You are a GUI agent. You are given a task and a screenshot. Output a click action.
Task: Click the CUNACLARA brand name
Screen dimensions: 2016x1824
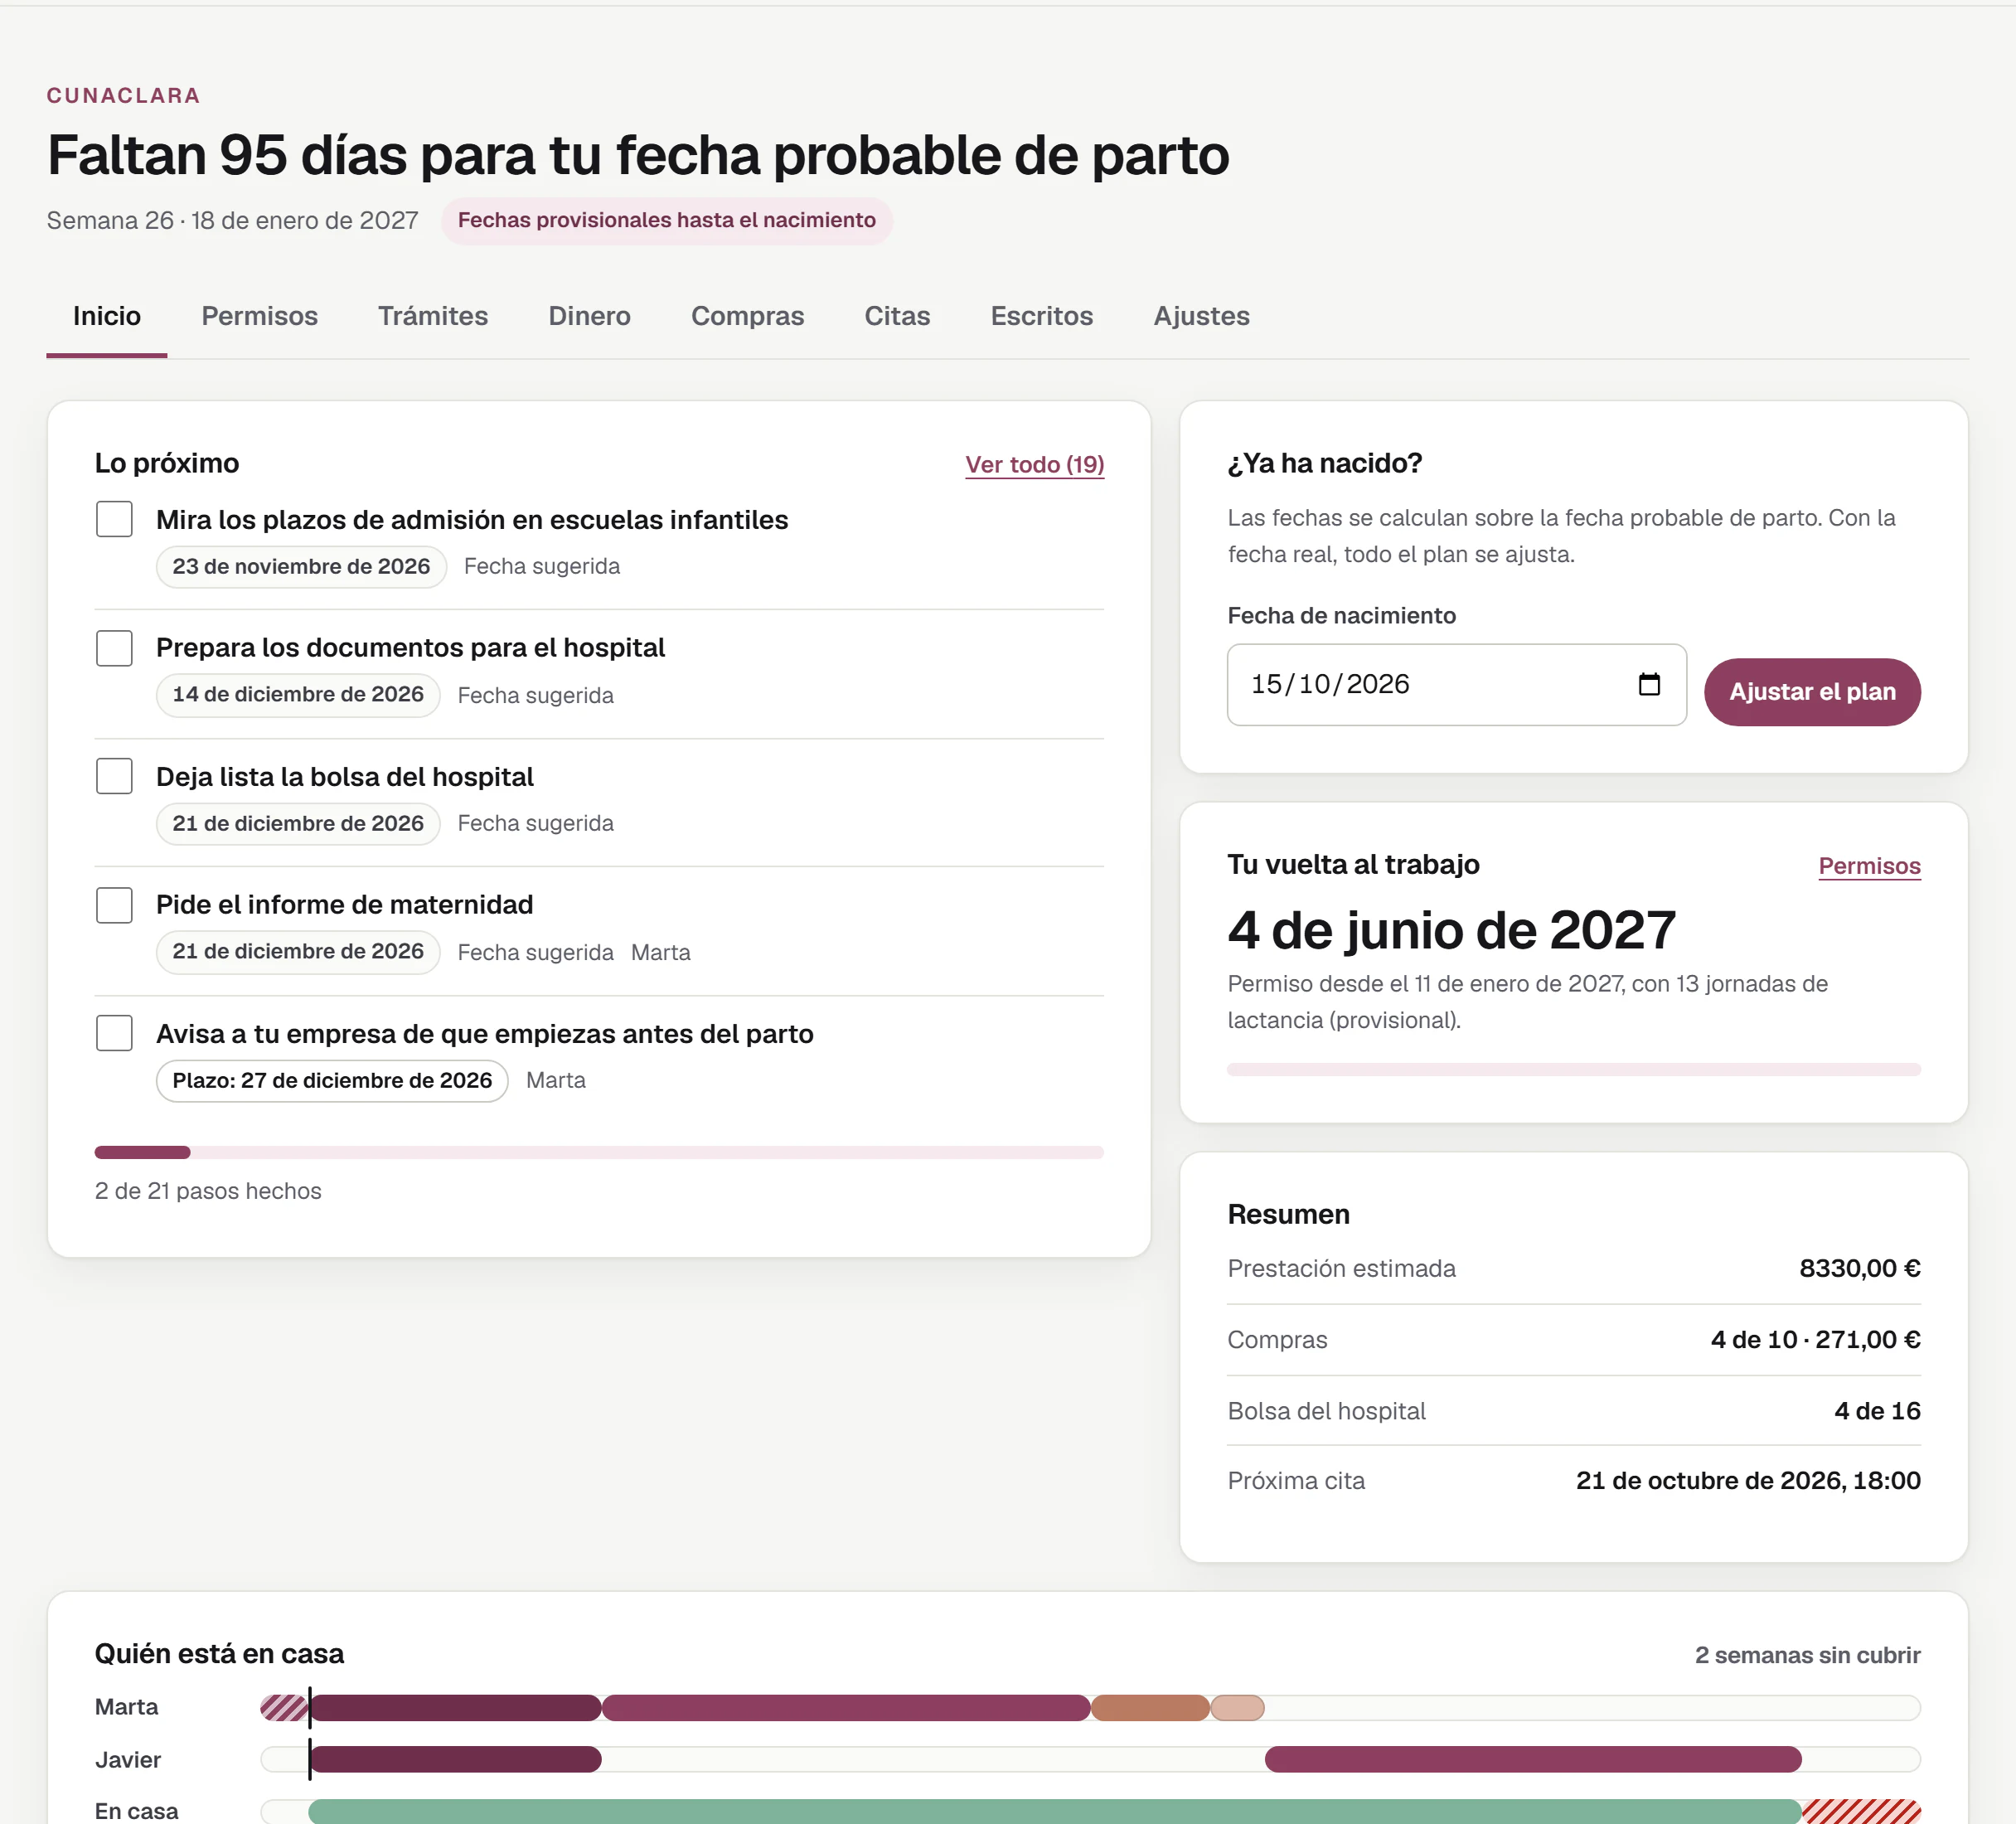click(124, 96)
